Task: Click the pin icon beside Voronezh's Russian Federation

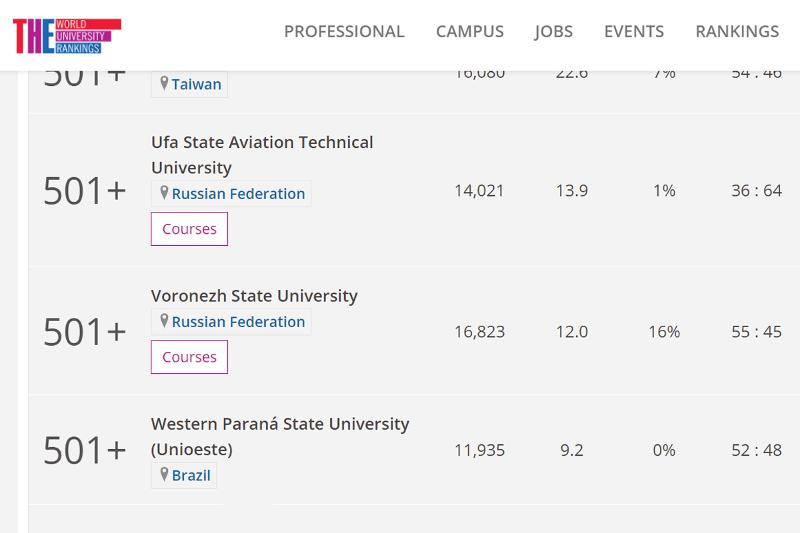Action: (164, 321)
